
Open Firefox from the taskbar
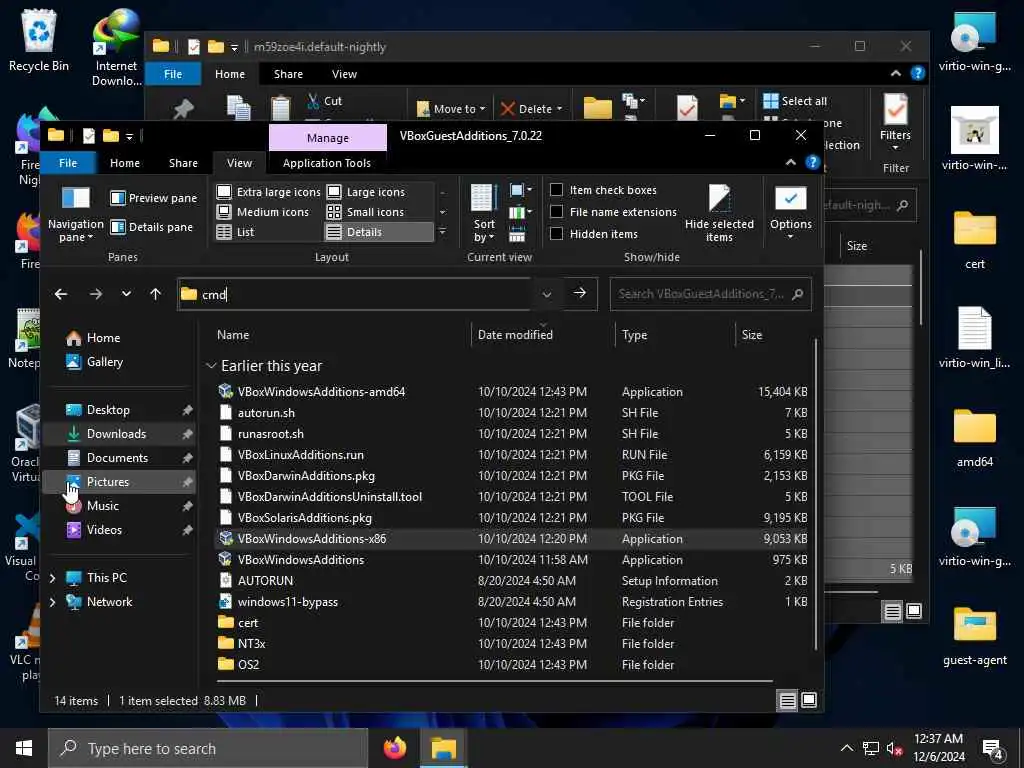395,748
